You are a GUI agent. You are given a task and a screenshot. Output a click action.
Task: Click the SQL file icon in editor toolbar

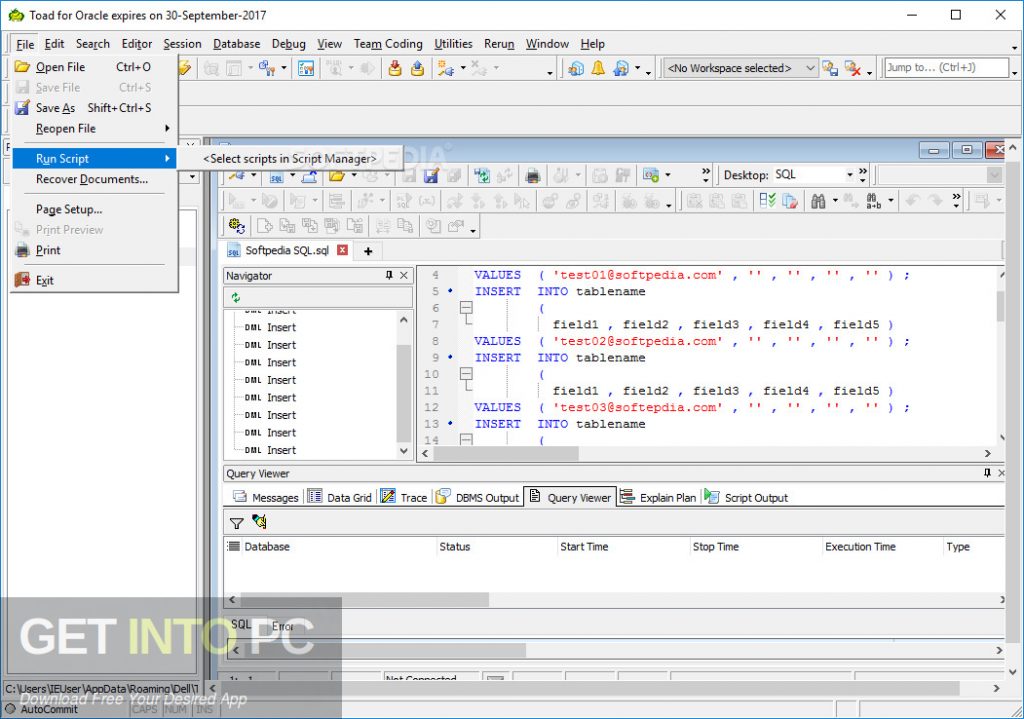pos(276,175)
